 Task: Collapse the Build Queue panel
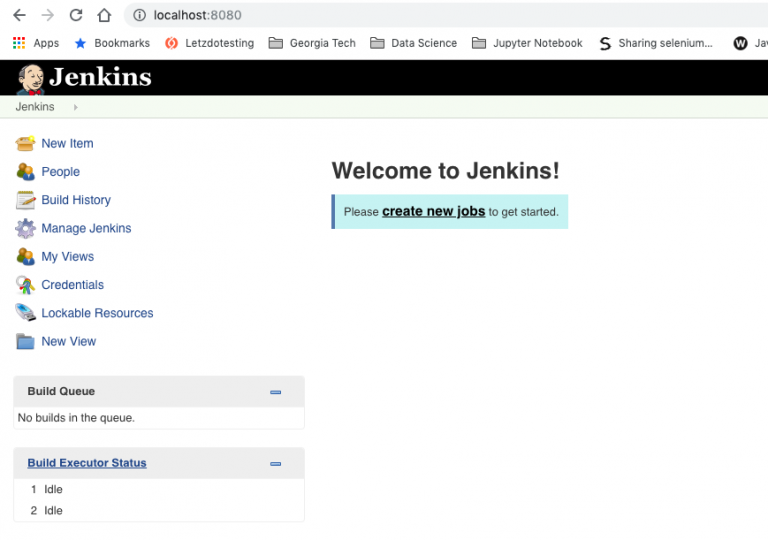click(x=275, y=392)
